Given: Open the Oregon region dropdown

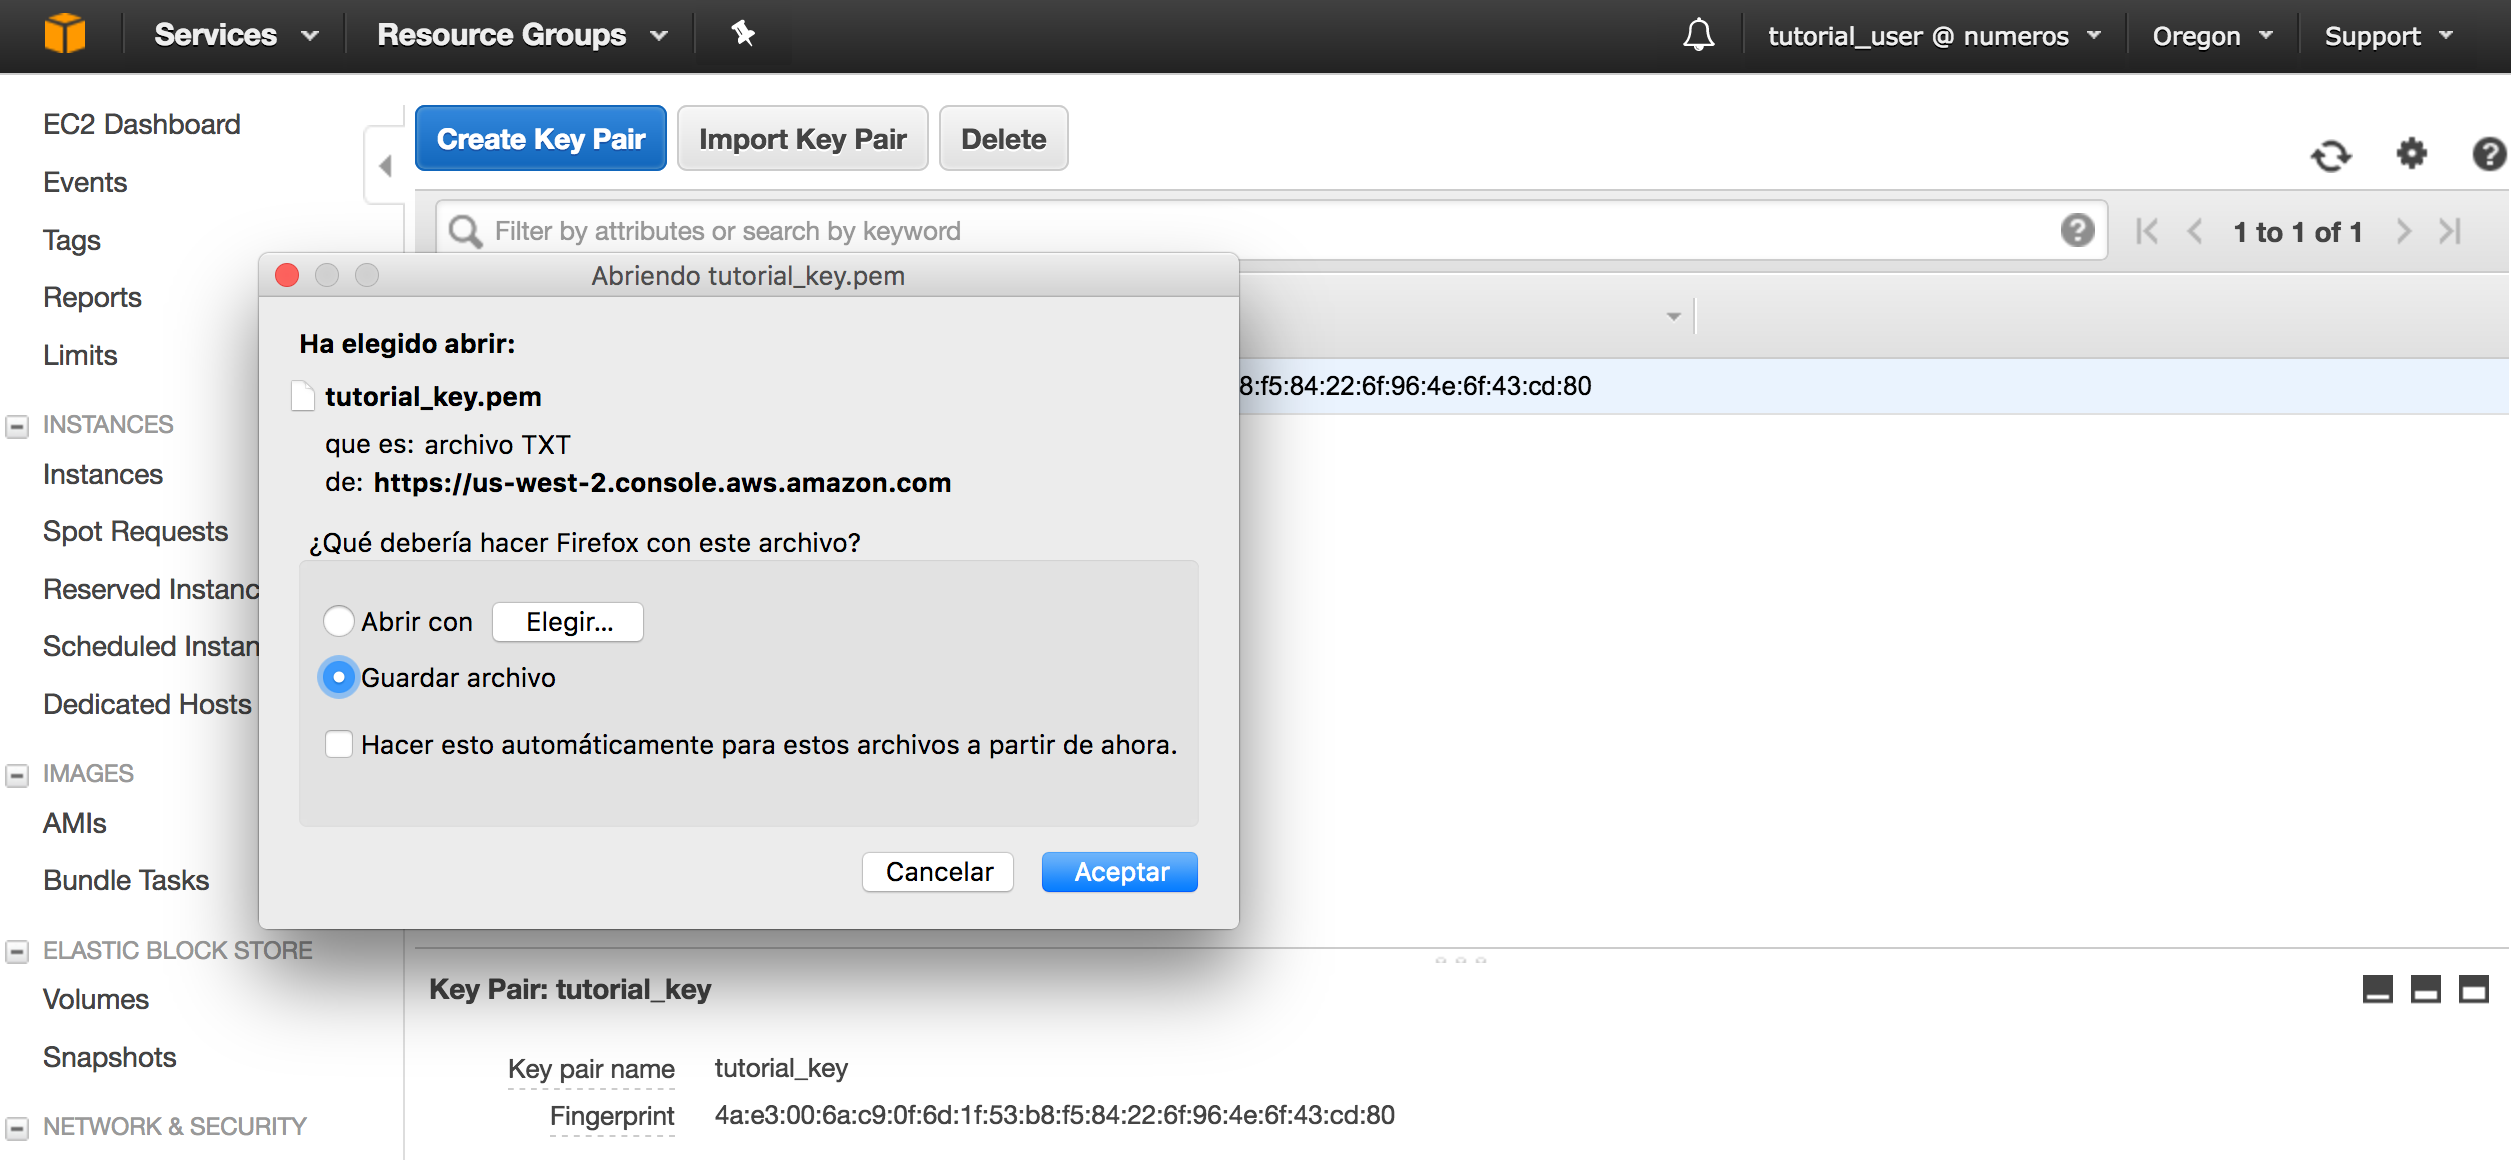Looking at the screenshot, I should pyautogui.click(x=2212, y=36).
